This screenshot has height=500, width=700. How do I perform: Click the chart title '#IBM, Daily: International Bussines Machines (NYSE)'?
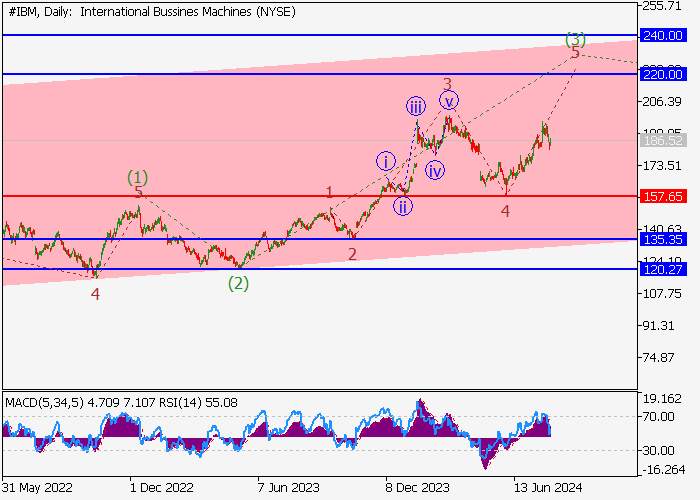(152, 12)
